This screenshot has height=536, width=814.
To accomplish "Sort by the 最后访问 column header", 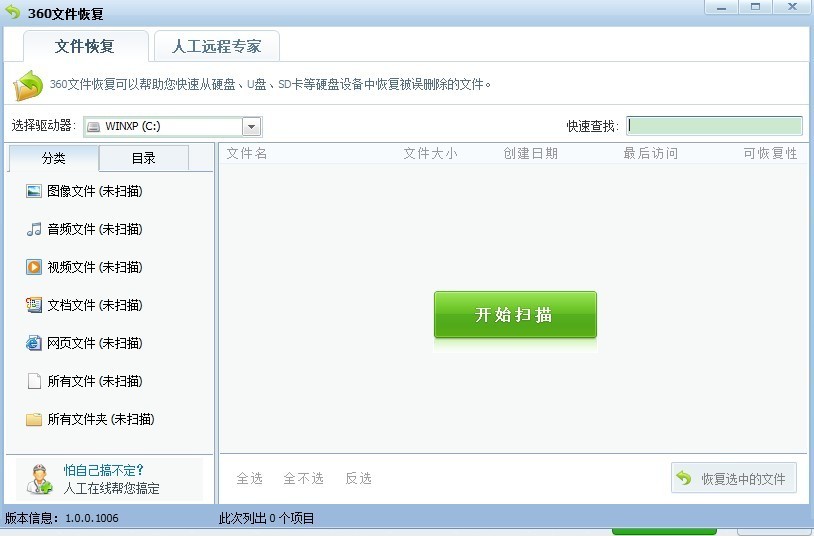I will click(650, 153).
